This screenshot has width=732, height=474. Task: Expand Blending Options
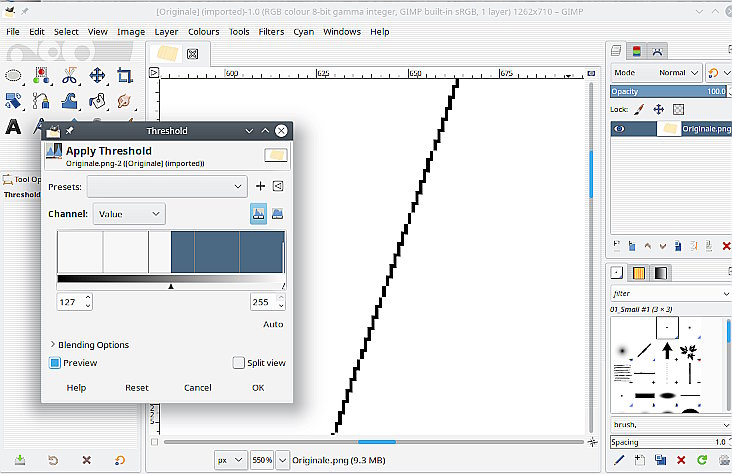pyautogui.click(x=90, y=345)
